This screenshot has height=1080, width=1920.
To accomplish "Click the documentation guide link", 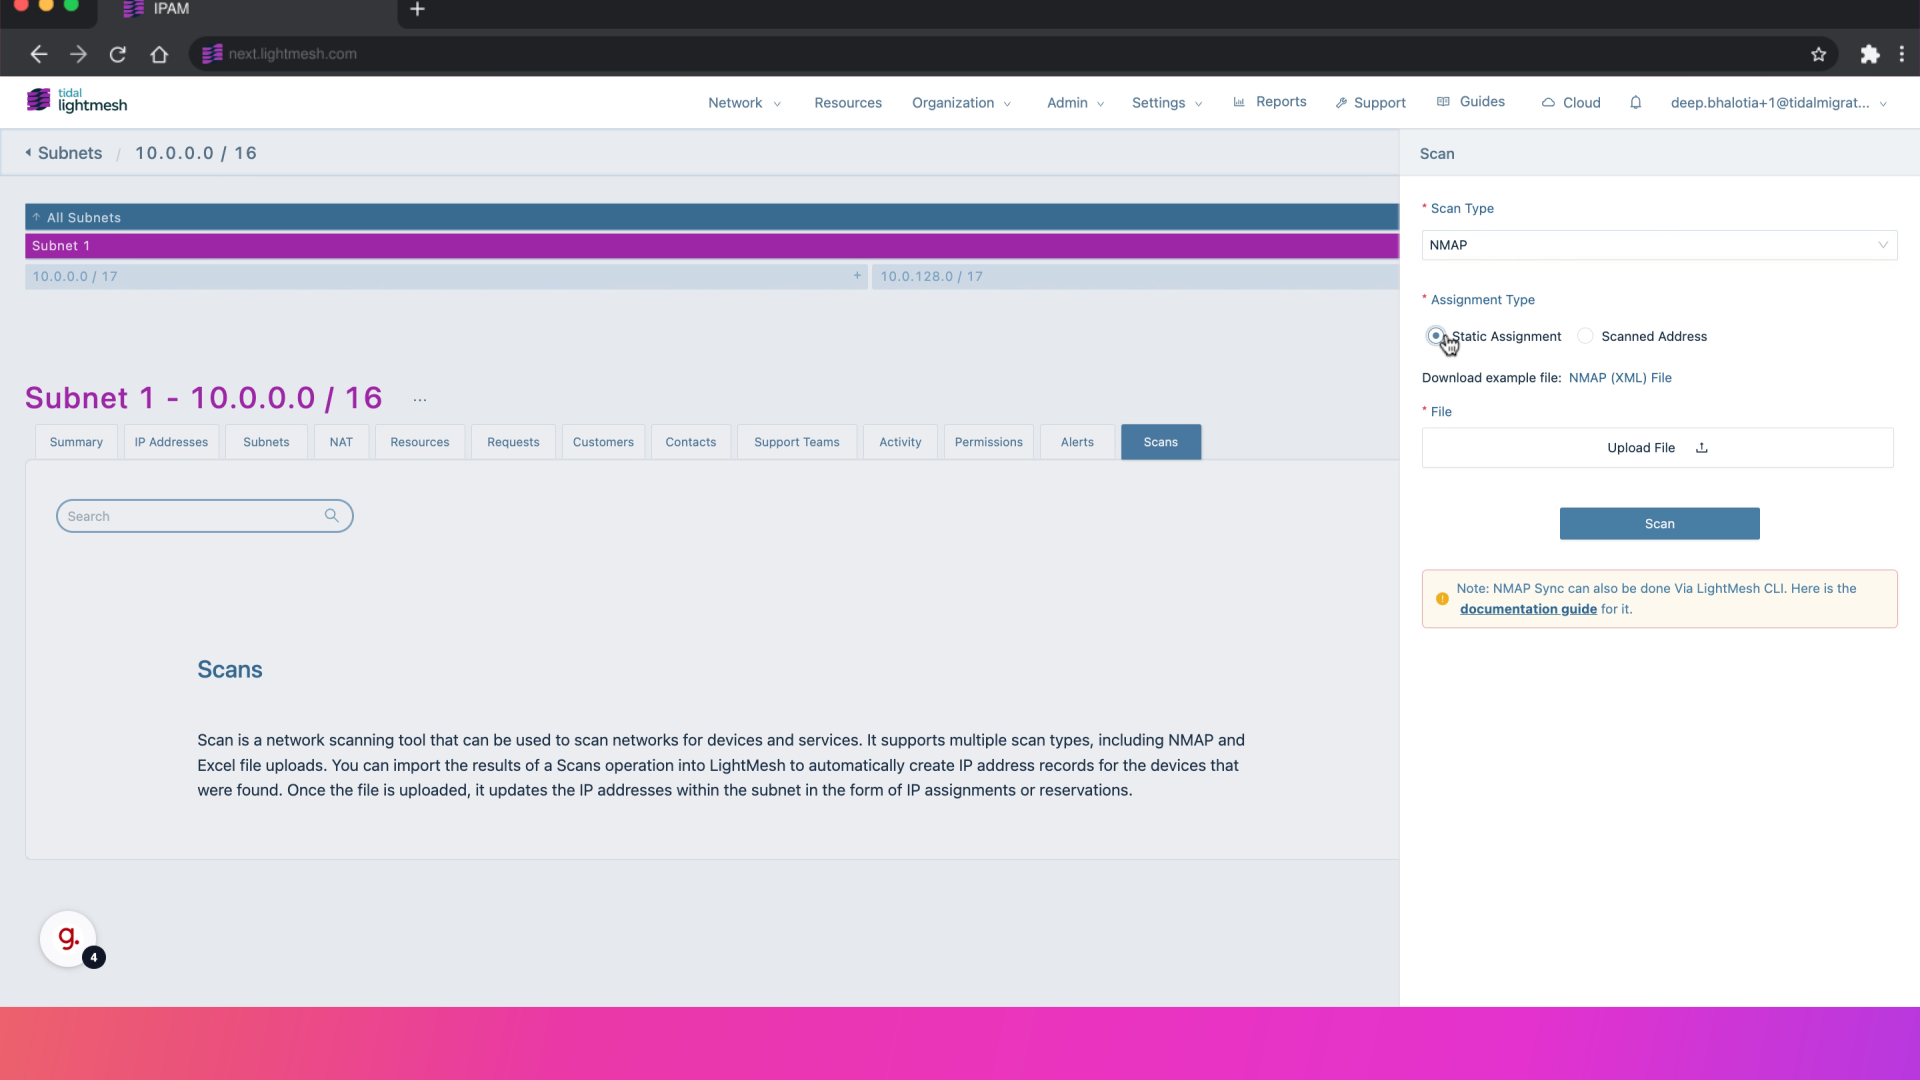I will pyautogui.click(x=1527, y=608).
